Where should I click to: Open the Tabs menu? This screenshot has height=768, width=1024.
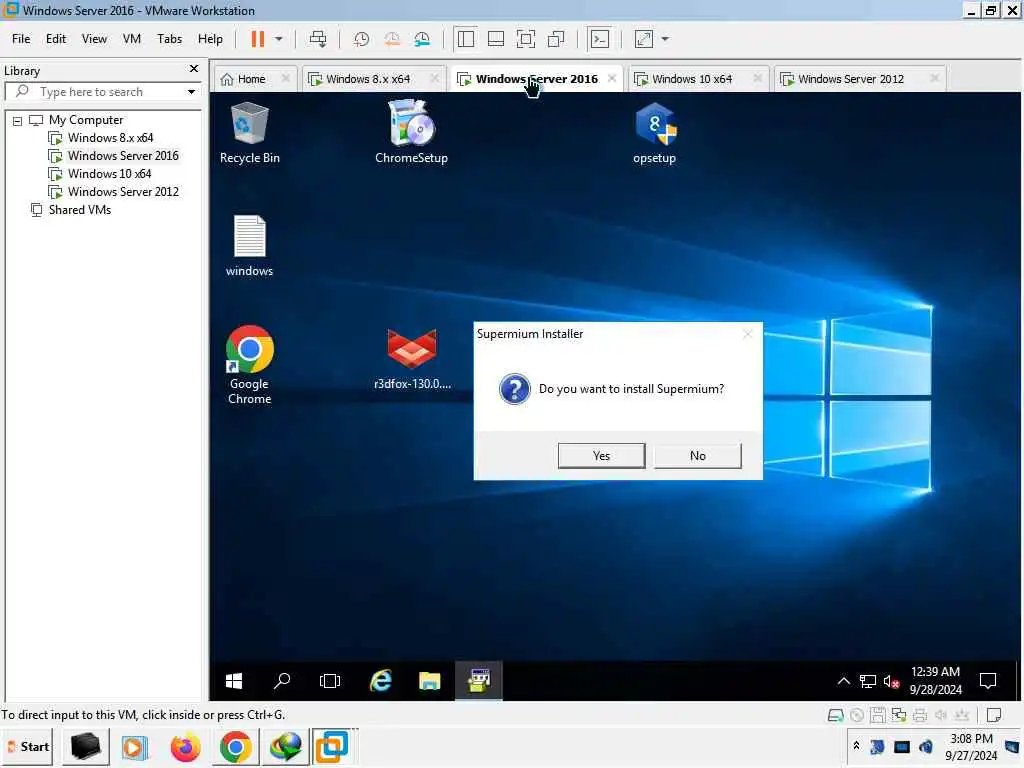[x=169, y=39]
